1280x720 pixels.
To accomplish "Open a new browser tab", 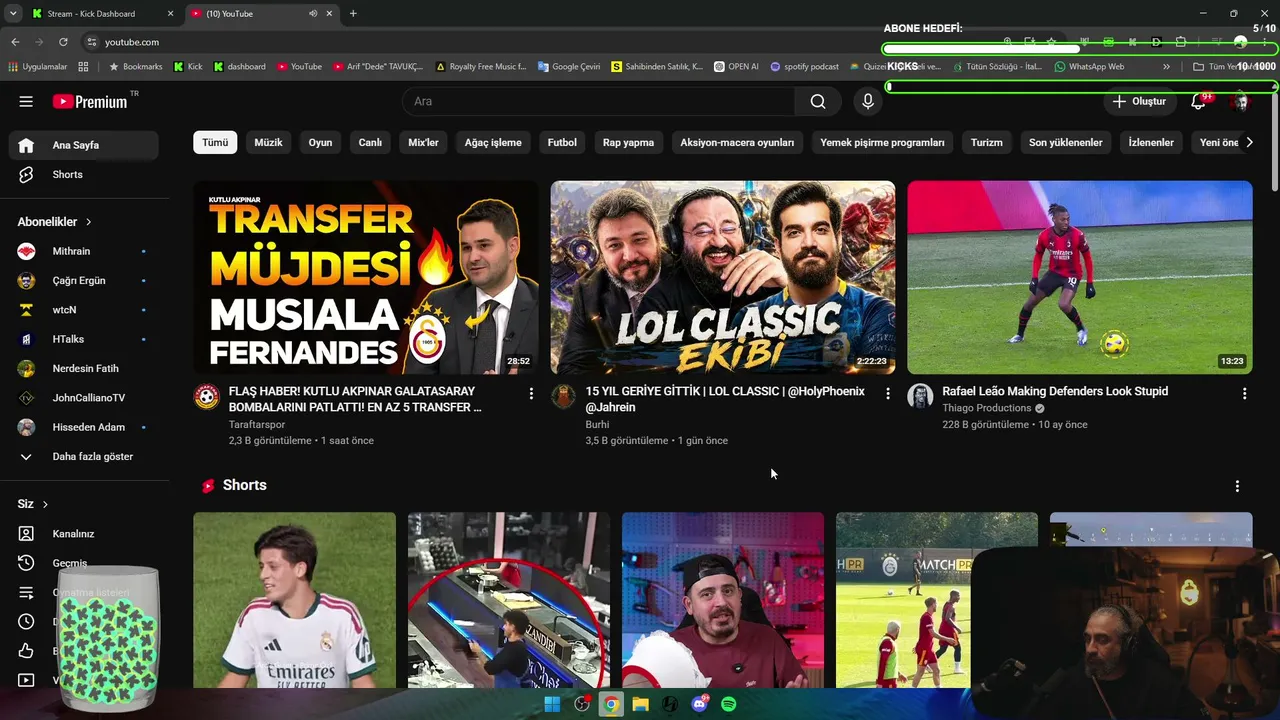I will (353, 13).
